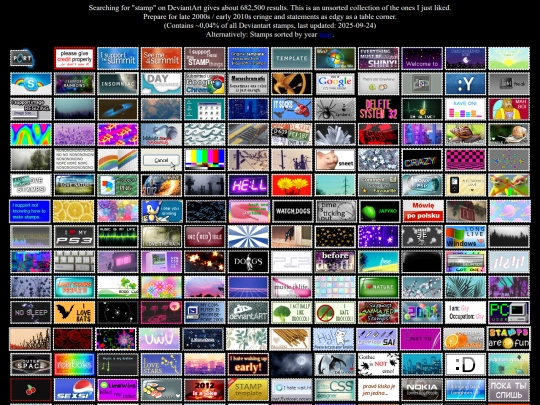540x405 pixels.
Task: Open 'I support not knowing how to make stamps'
Action: (30, 211)
